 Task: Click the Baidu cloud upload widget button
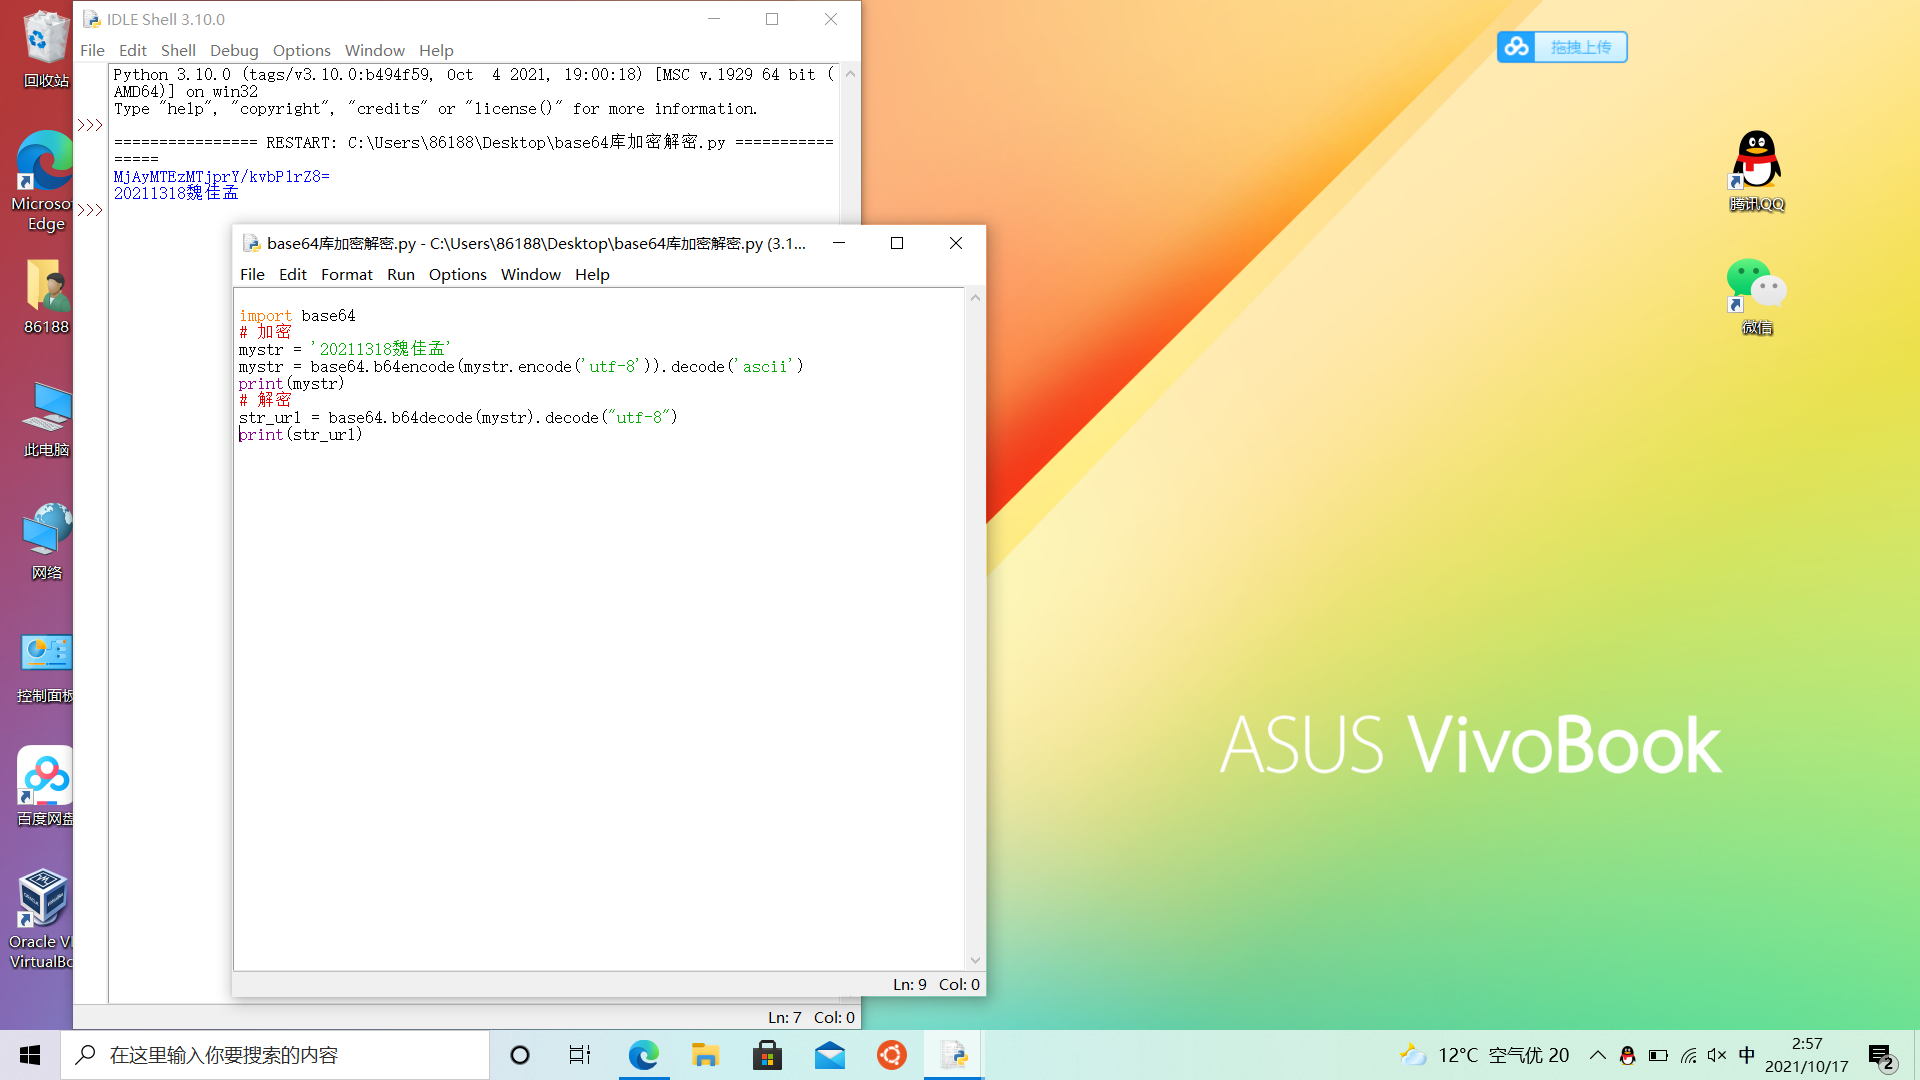coord(1561,47)
